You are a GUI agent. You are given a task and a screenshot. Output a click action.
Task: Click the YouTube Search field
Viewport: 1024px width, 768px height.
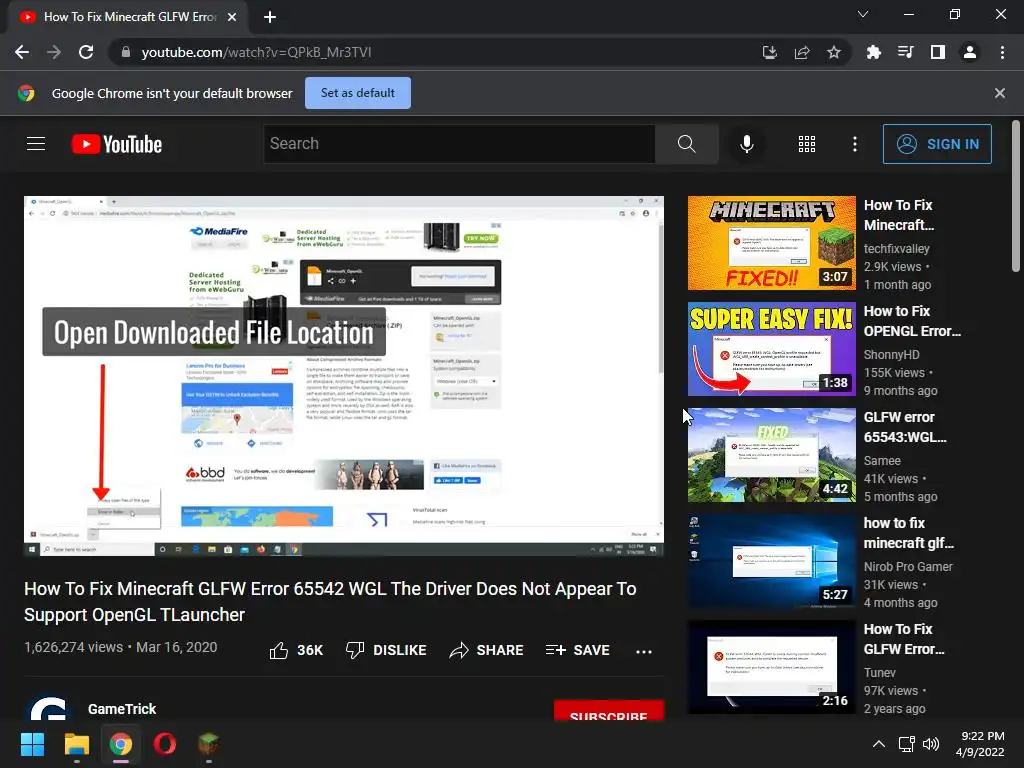coord(459,144)
